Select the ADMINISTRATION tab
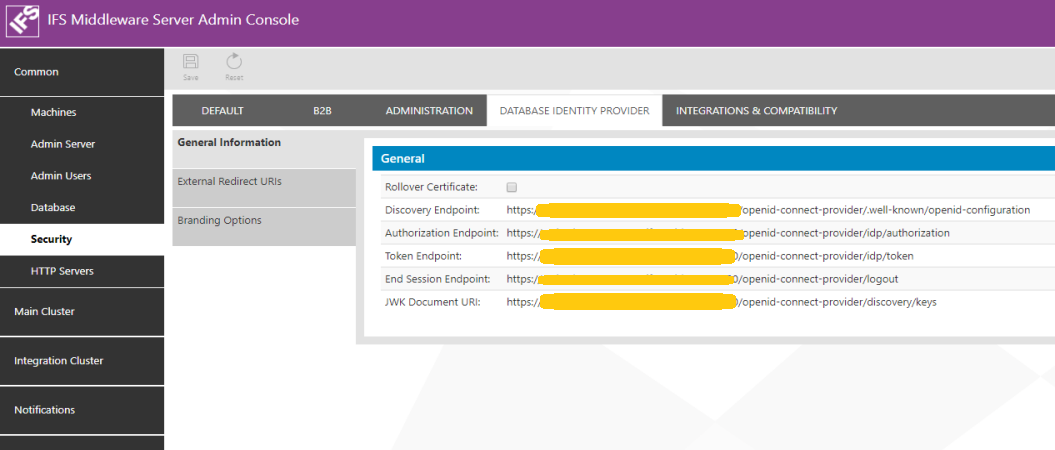Screen dimensions: 1055x450 pos(429,111)
